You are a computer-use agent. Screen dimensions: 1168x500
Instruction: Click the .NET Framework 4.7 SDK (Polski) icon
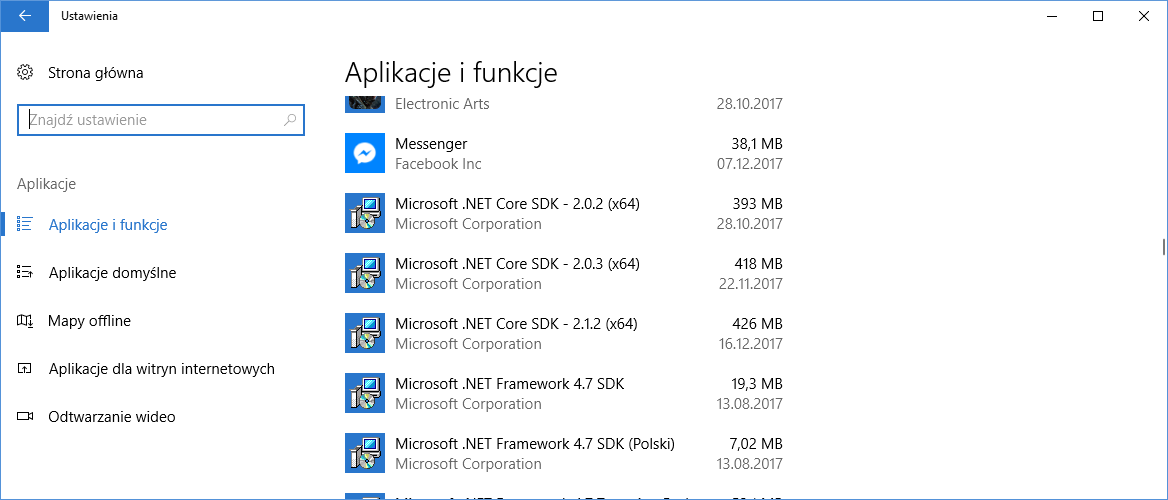tap(365, 453)
